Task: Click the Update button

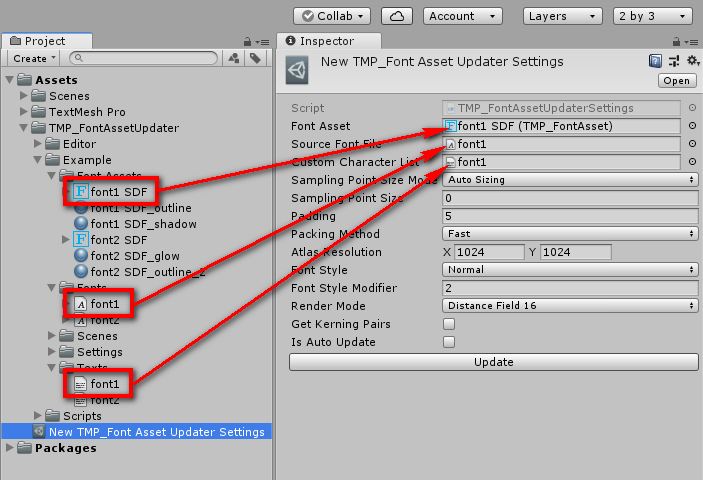Action: (x=494, y=362)
